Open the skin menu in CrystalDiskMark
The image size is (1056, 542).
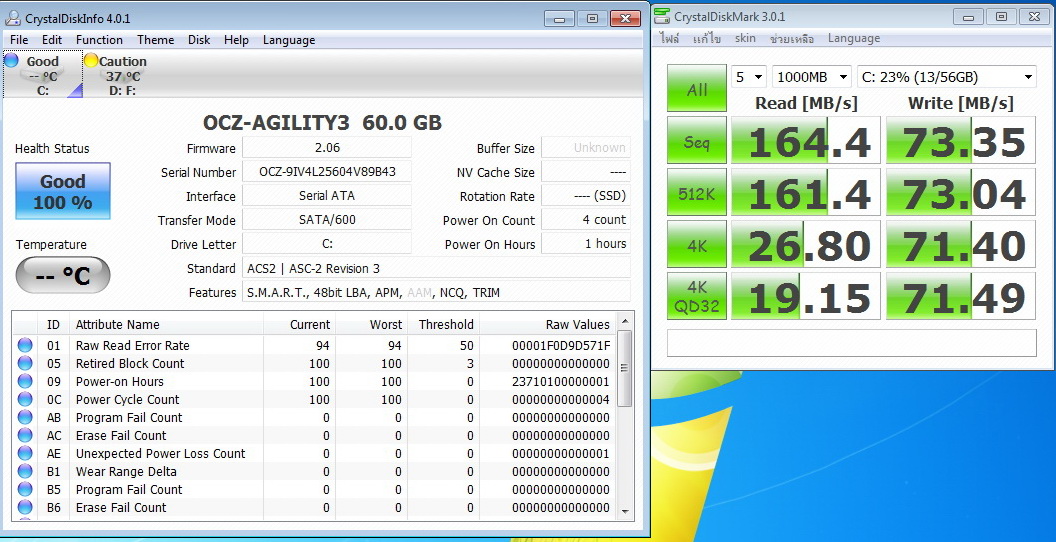click(x=745, y=38)
